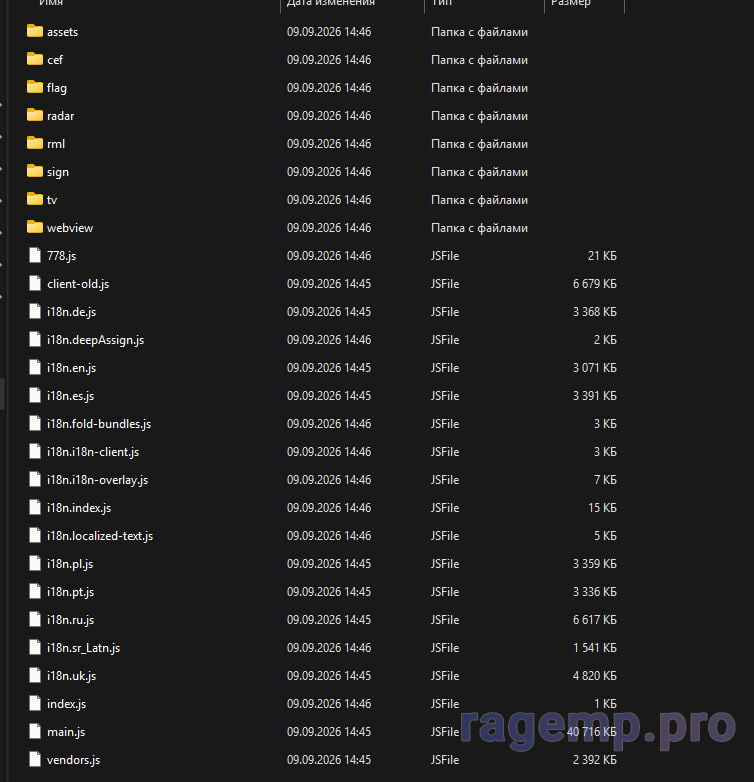Select the sign folder name
The image size is (754, 782).
coord(58,173)
